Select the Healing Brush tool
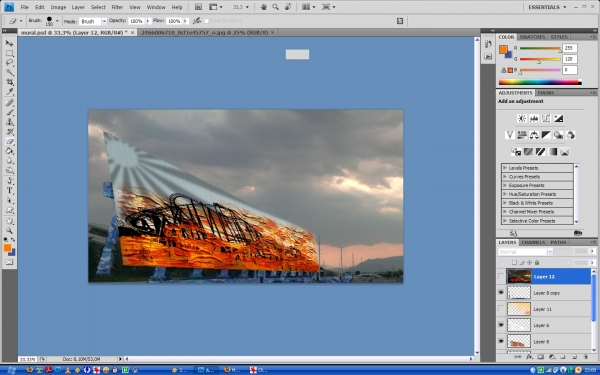 (9, 103)
